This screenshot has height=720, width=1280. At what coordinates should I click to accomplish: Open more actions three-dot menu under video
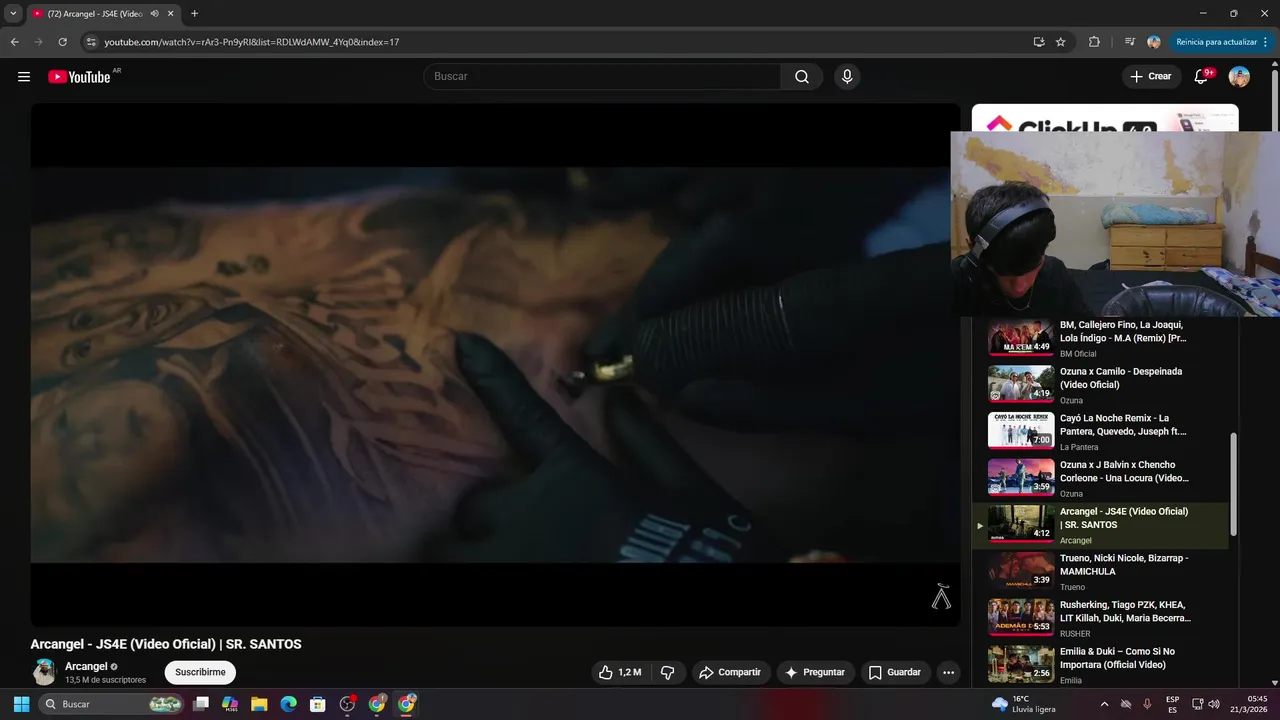[x=948, y=673]
